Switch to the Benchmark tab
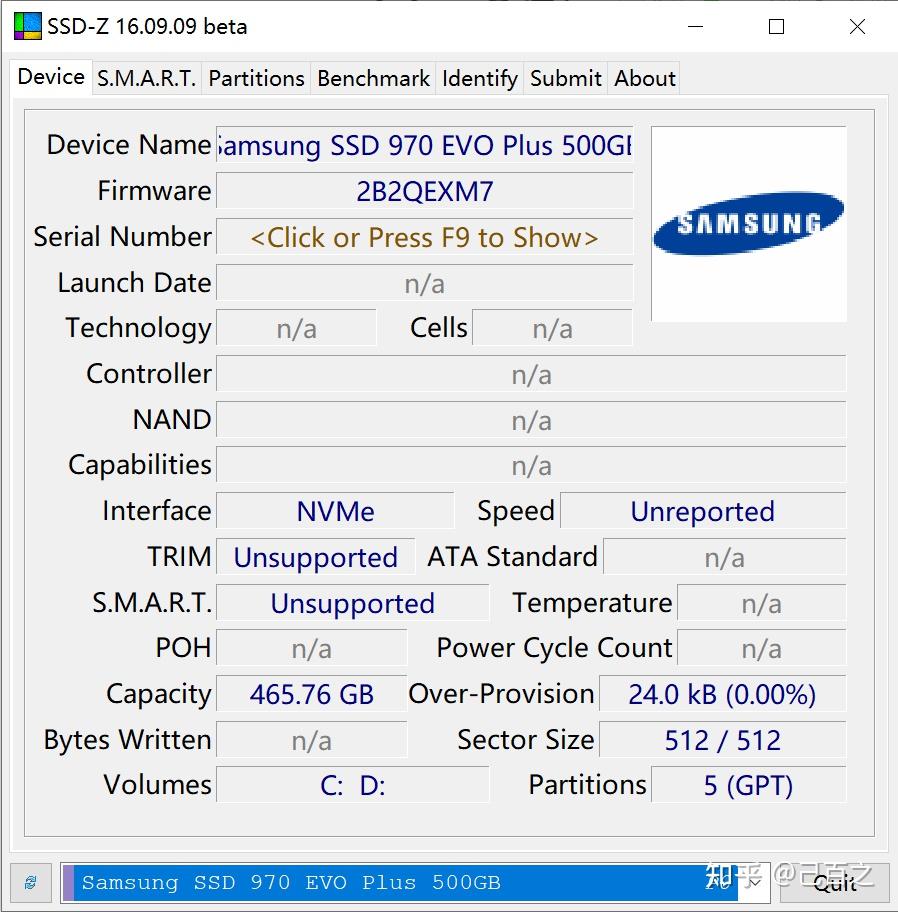898x912 pixels. click(372, 78)
